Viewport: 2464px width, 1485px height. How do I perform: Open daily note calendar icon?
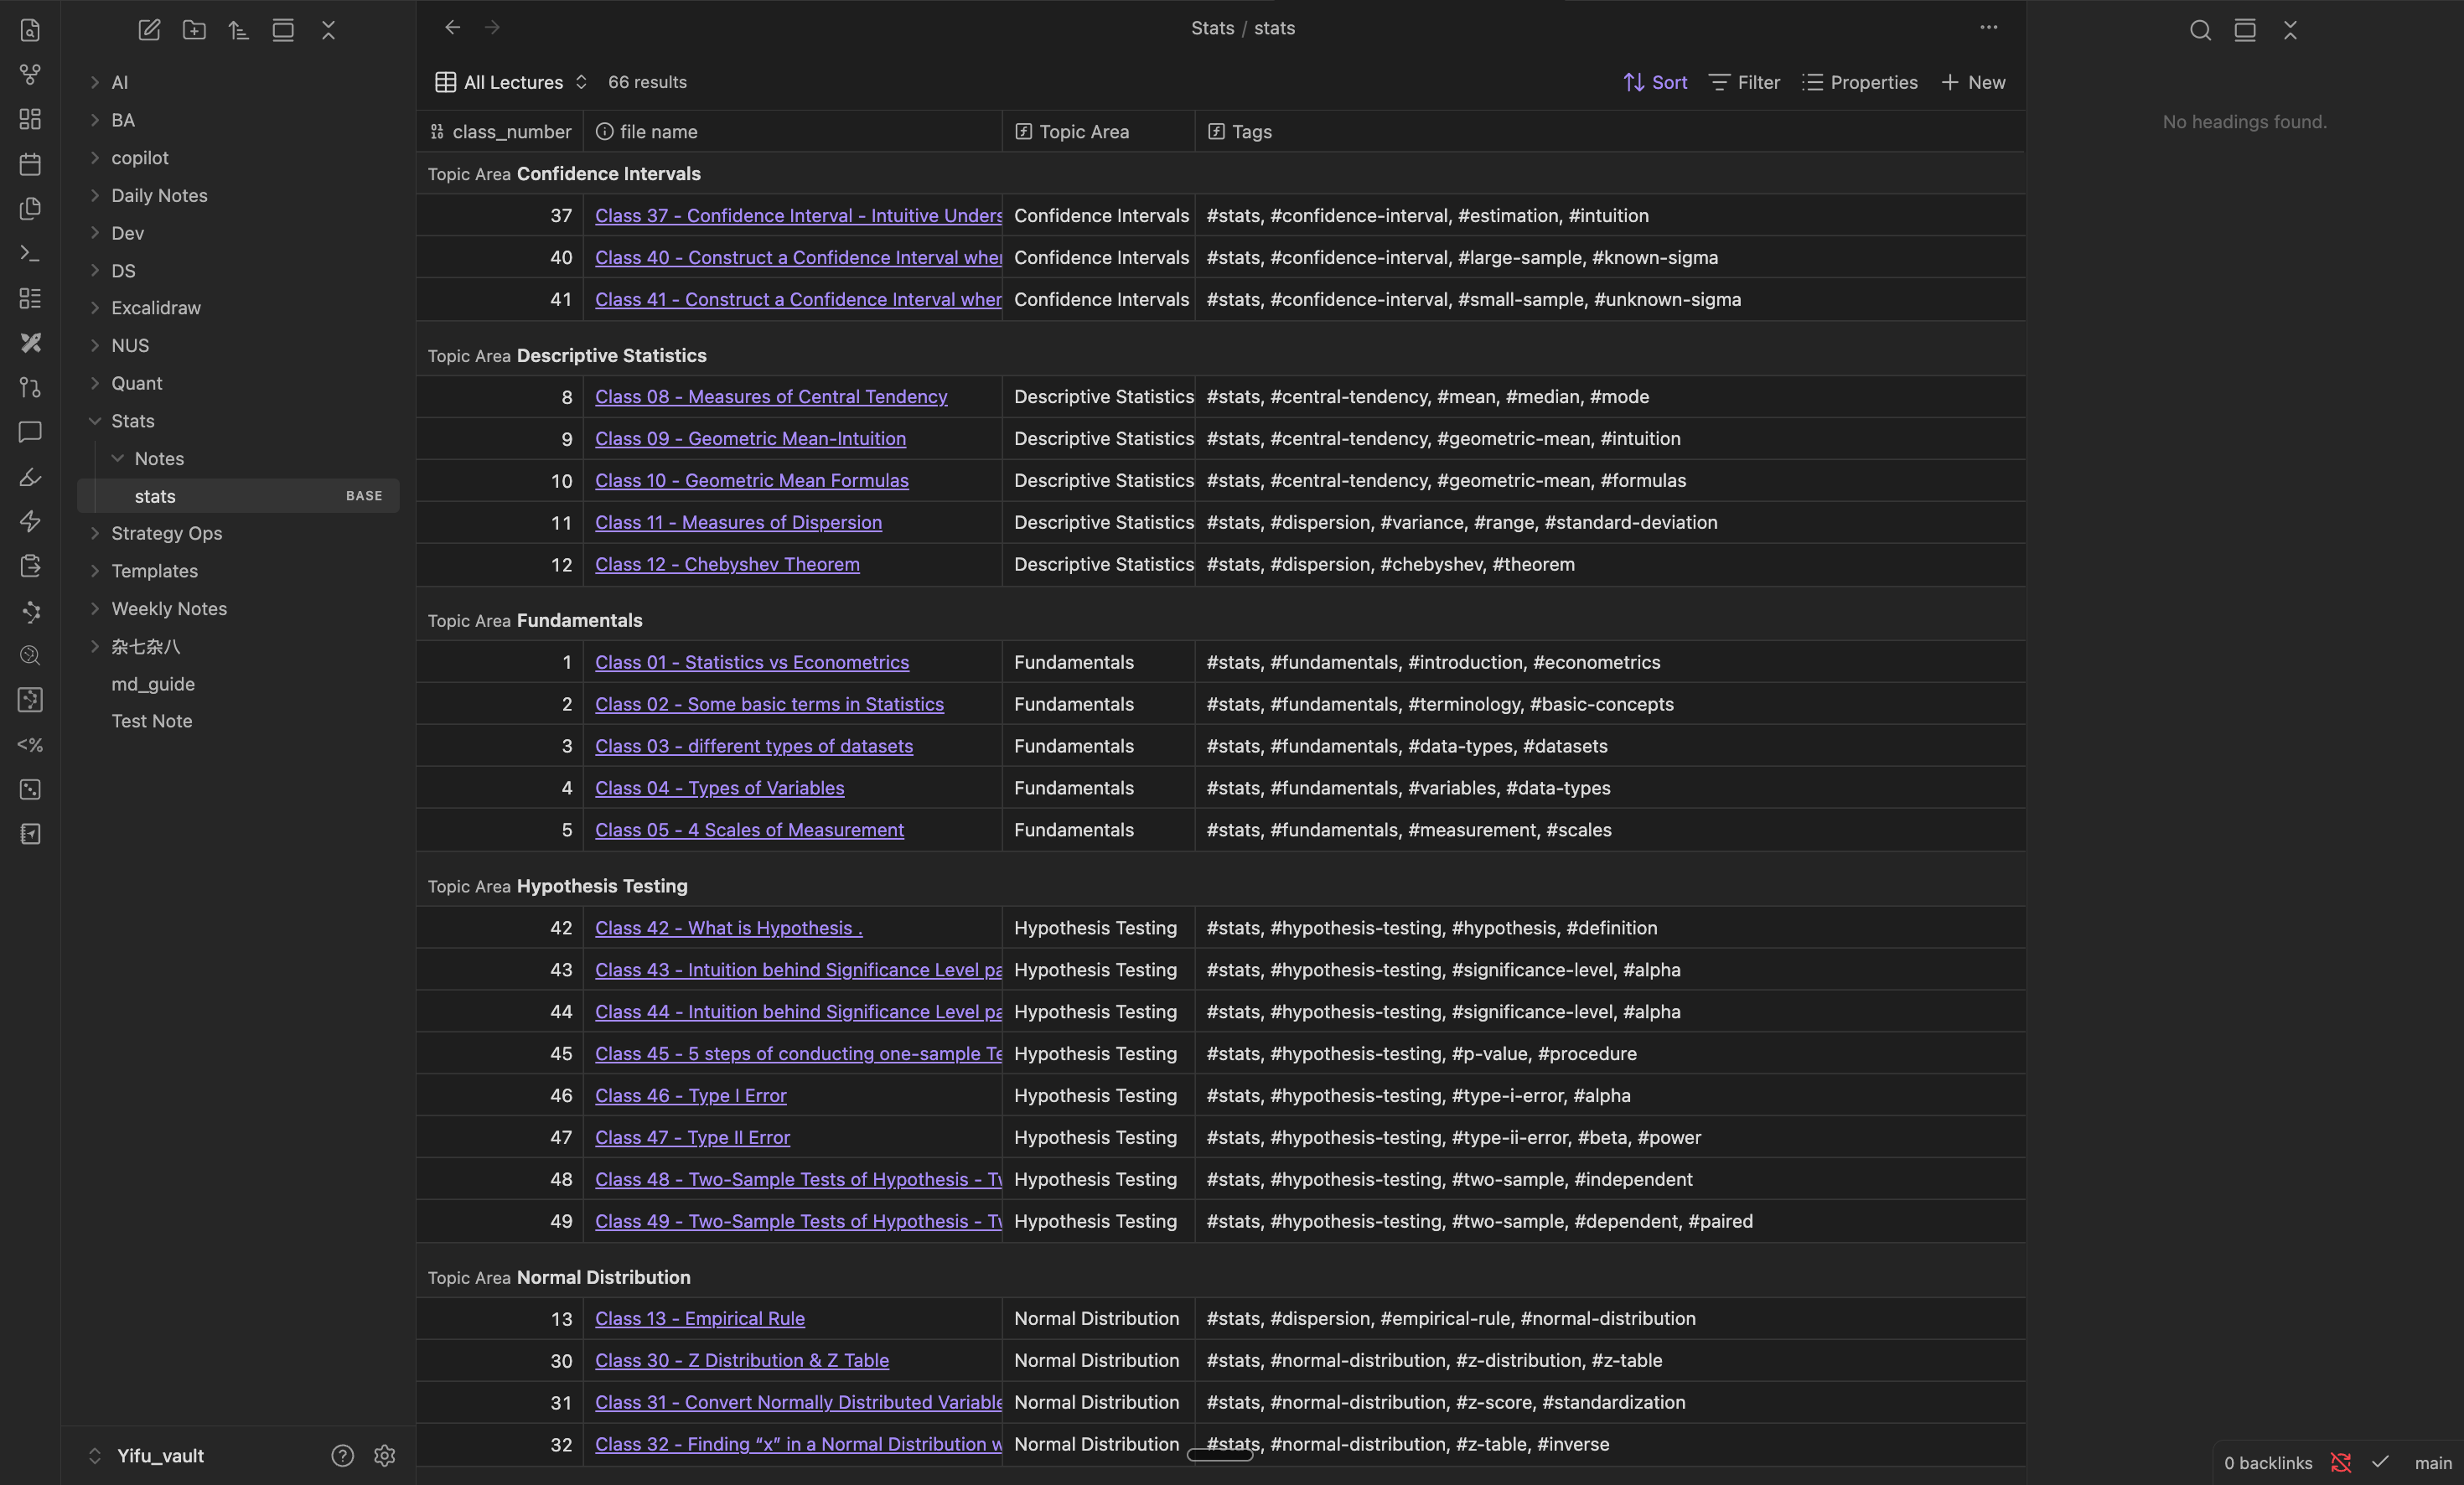pyautogui.click(x=30, y=164)
